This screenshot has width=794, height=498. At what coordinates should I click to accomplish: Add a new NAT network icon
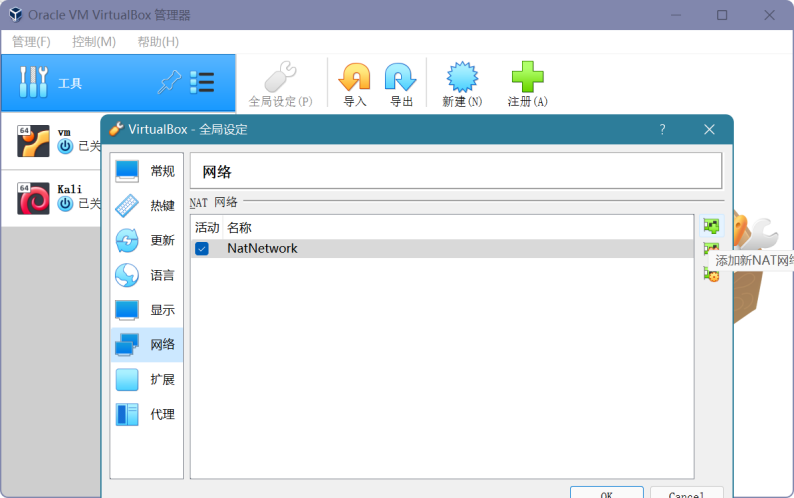point(711,226)
